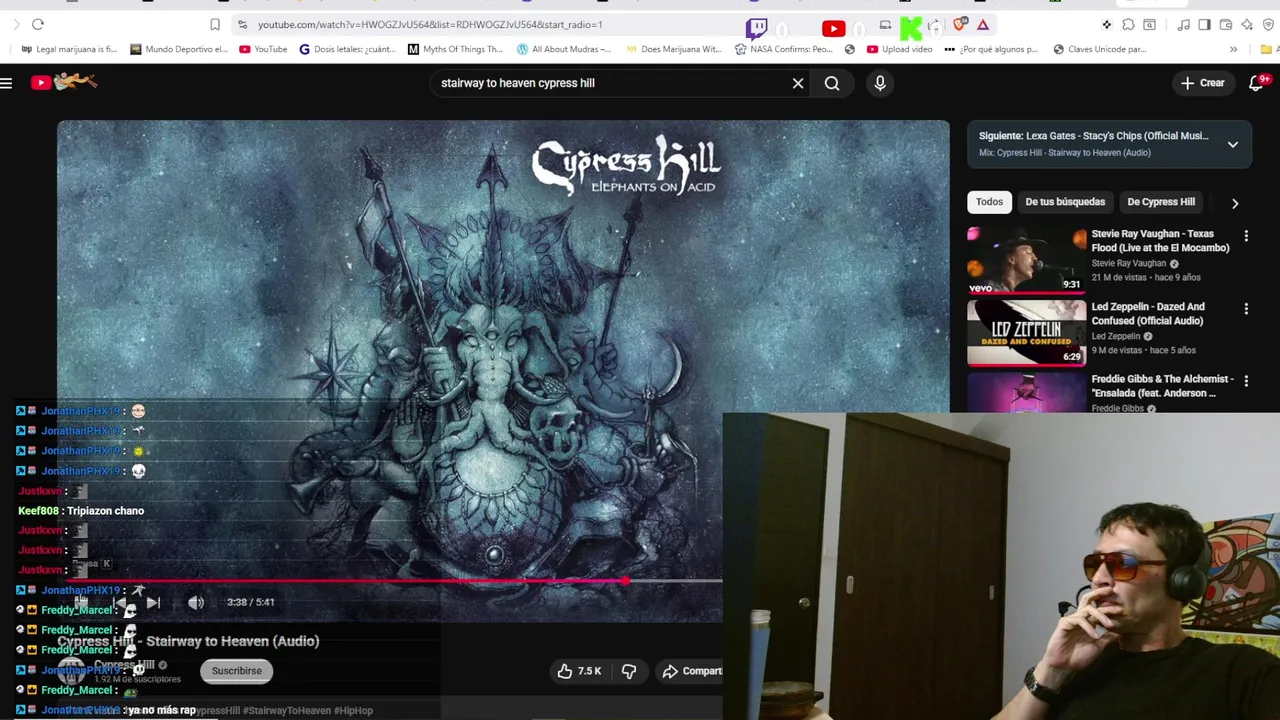Image resolution: width=1280 pixels, height=720 pixels.
Task: Open YouTube bookmark in bookmarks bar
Action: pos(263,49)
